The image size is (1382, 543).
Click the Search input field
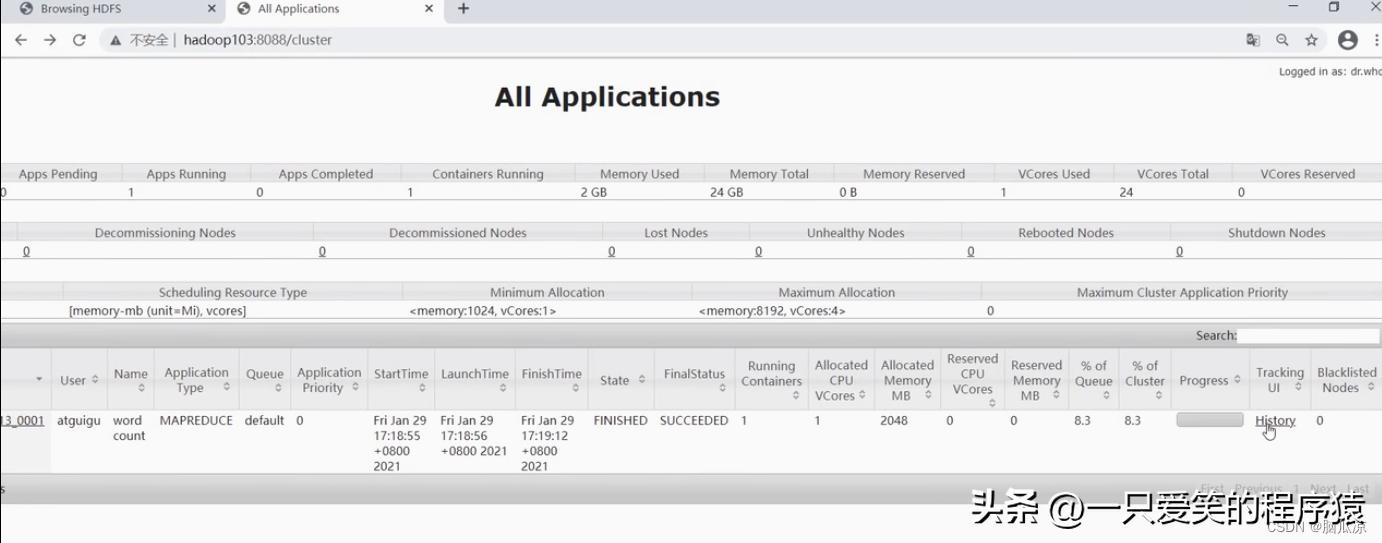(1308, 336)
